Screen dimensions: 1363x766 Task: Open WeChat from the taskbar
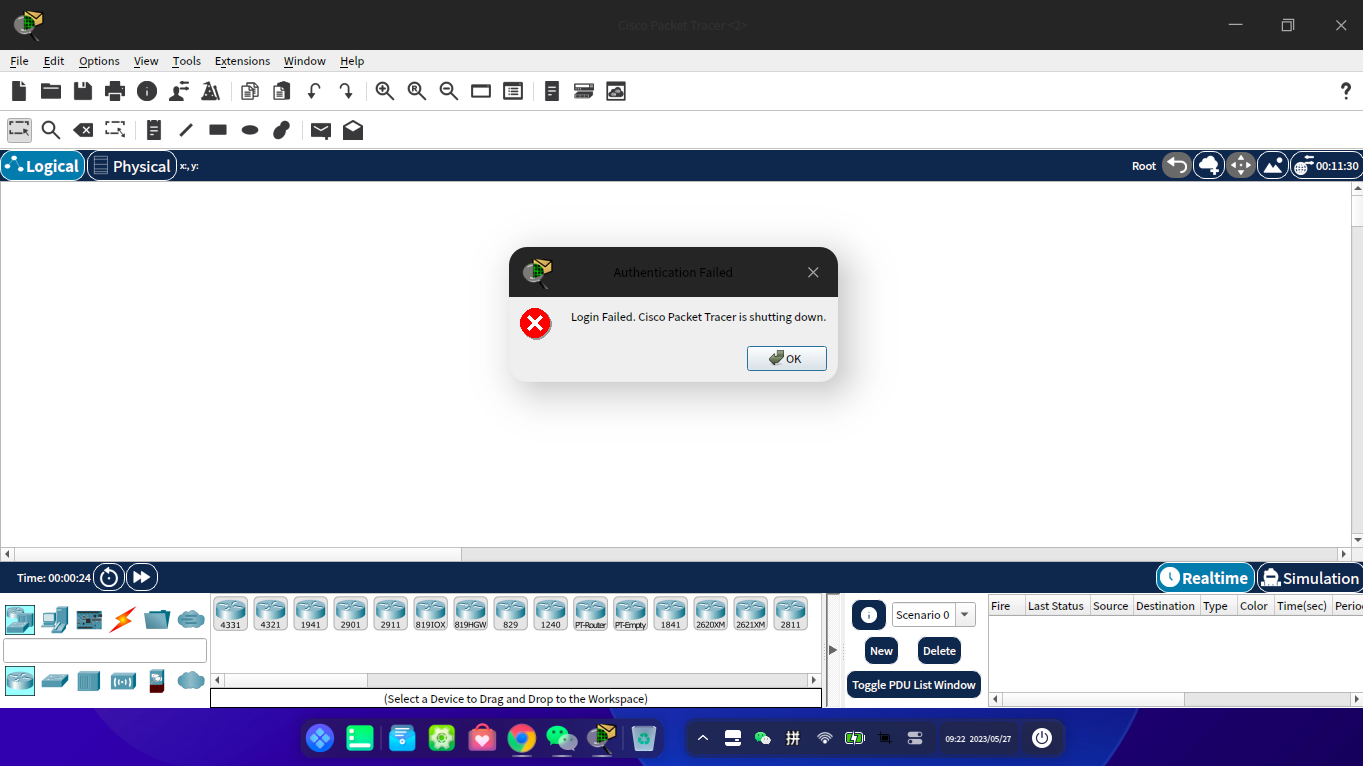[561, 739]
